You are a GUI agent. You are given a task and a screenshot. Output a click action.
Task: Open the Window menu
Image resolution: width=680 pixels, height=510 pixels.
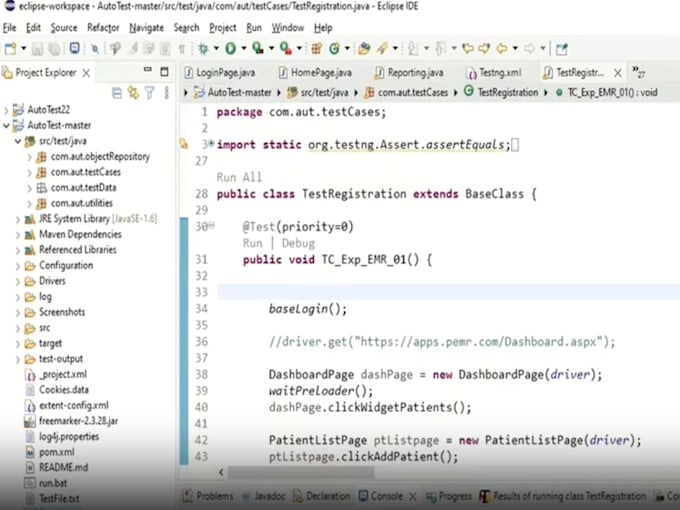pyautogui.click(x=288, y=28)
